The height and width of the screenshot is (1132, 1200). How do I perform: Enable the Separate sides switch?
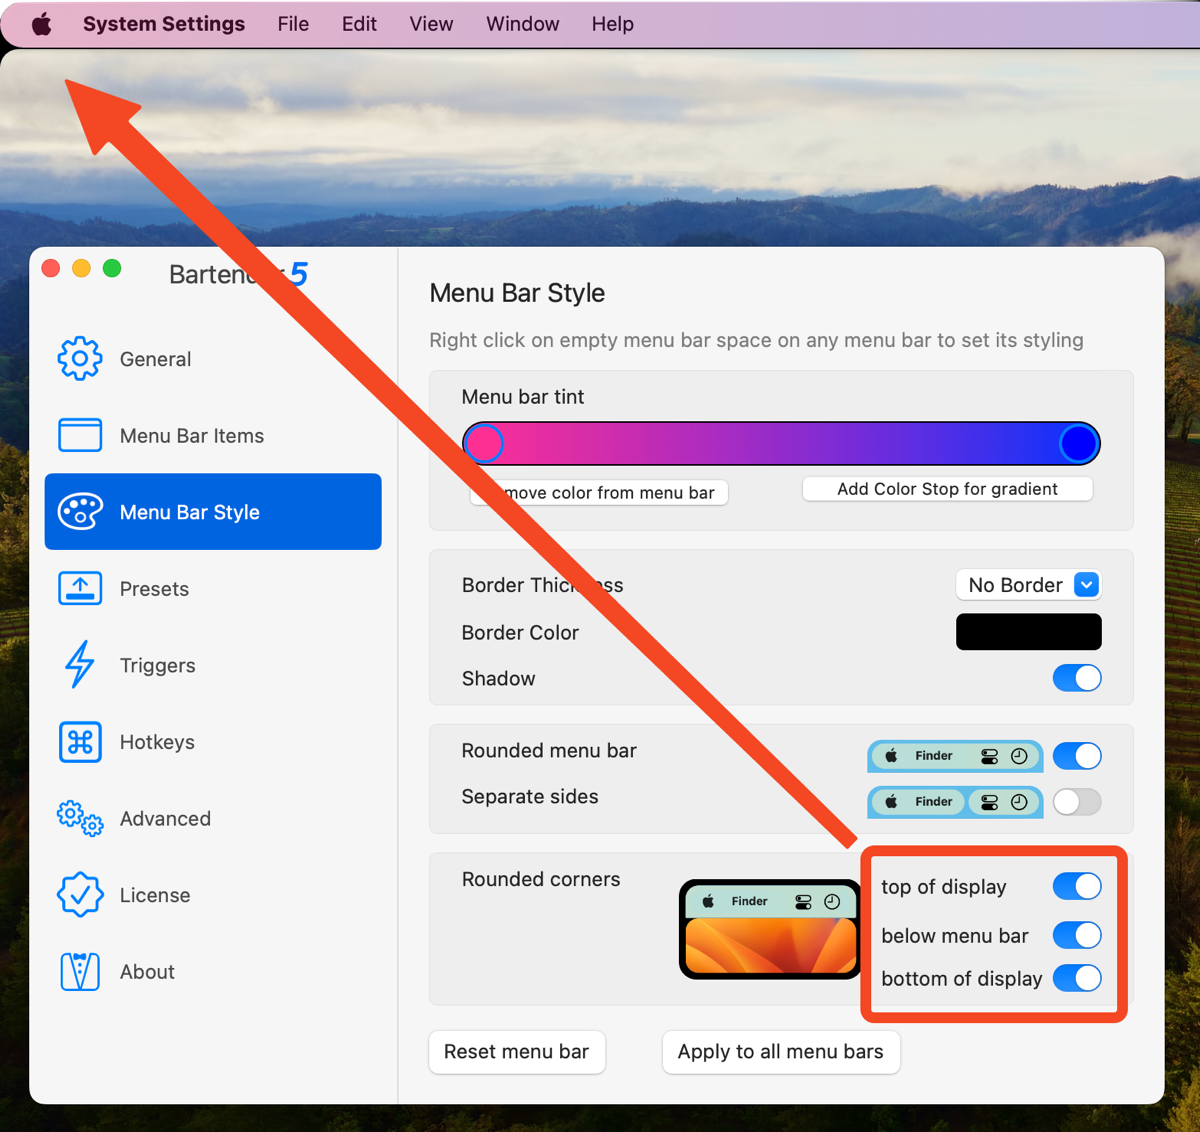[x=1076, y=802]
